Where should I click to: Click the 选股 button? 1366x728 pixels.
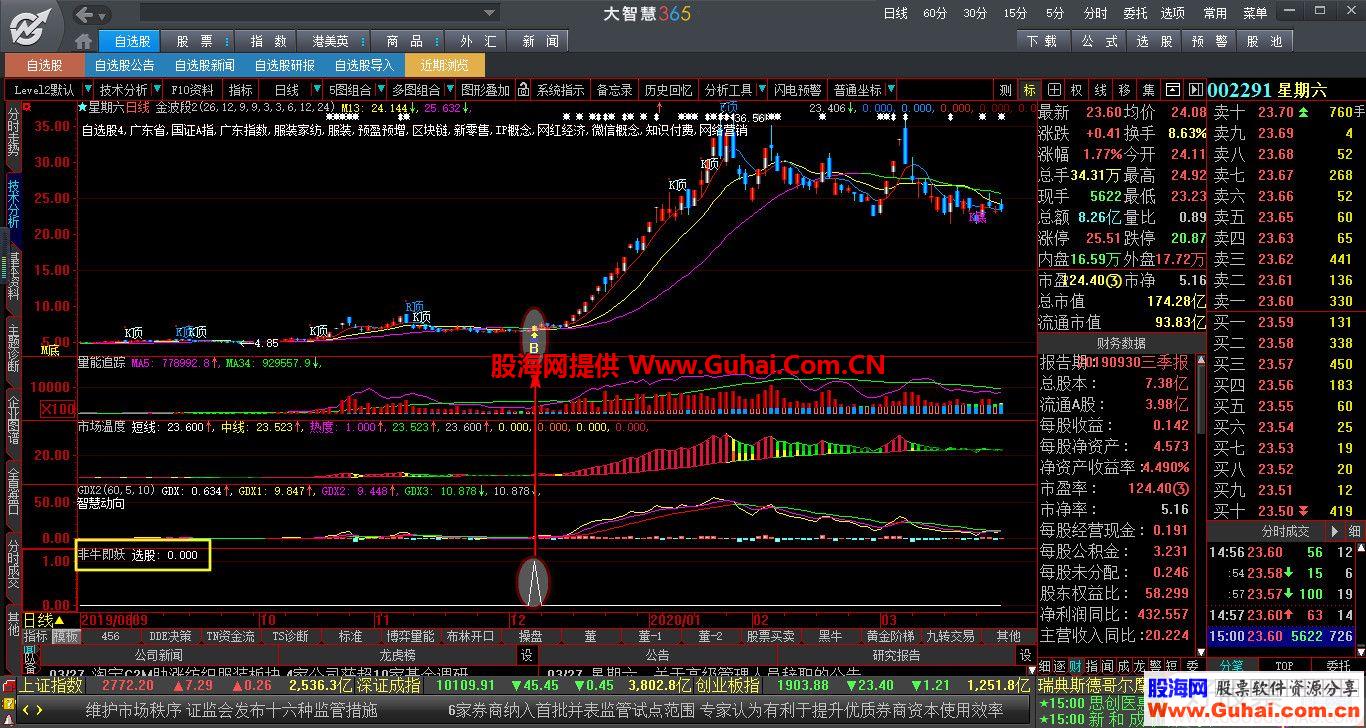point(1154,41)
